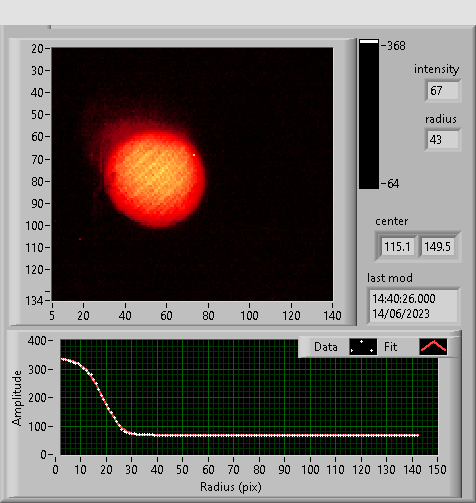Click the Data legend text label
The height and width of the screenshot is (503, 476).
pos(326,347)
